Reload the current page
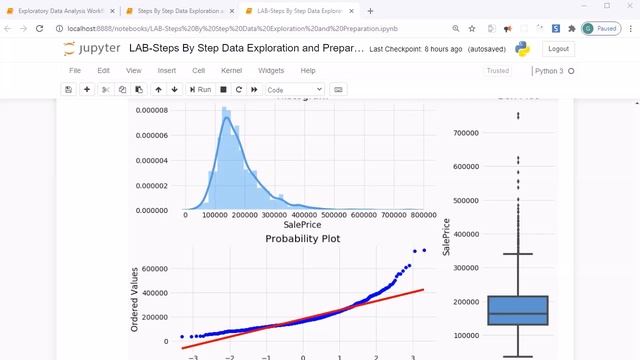The width and height of the screenshot is (640, 360). [40, 29]
